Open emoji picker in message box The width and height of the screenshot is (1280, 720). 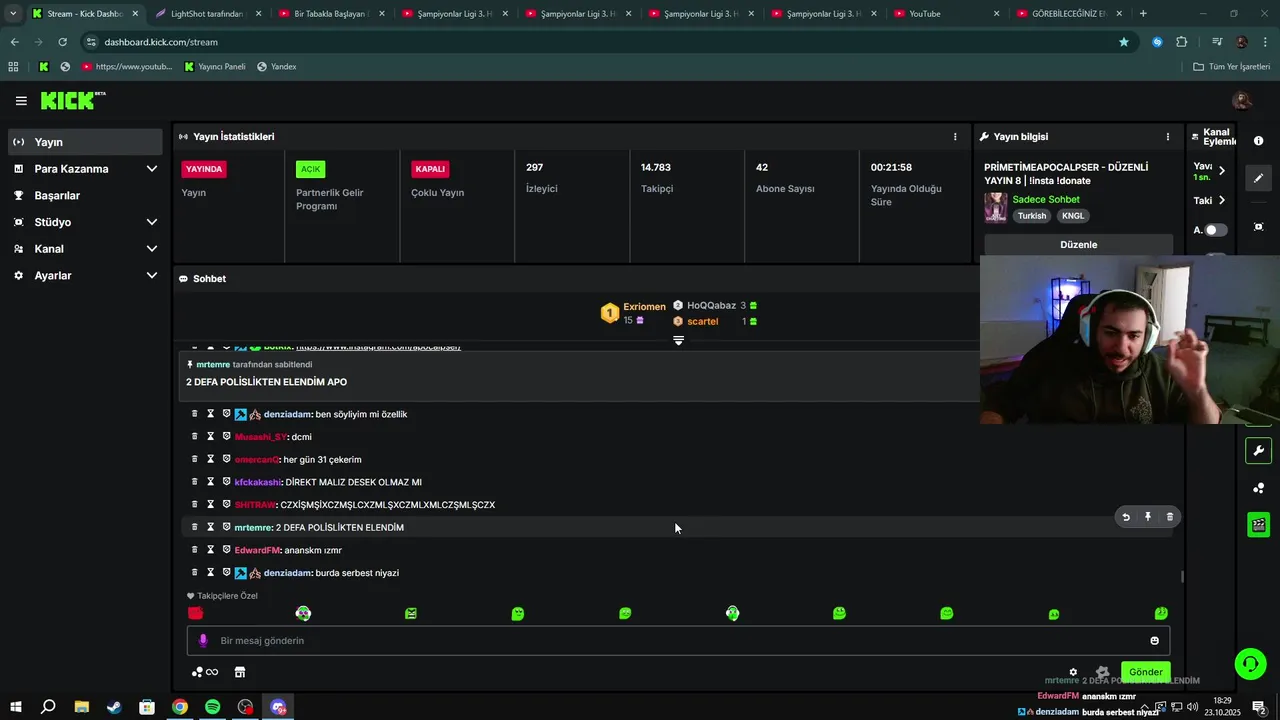tap(1155, 641)
